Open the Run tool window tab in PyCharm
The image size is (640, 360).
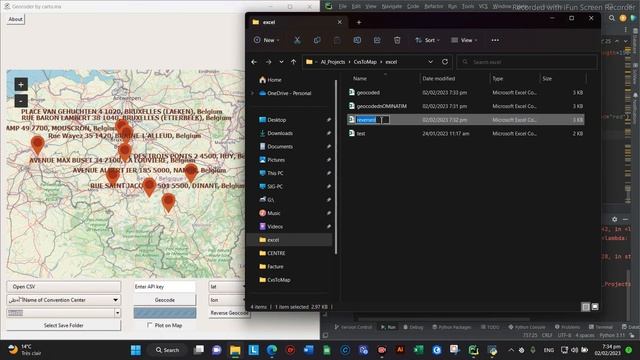point(388,327)
